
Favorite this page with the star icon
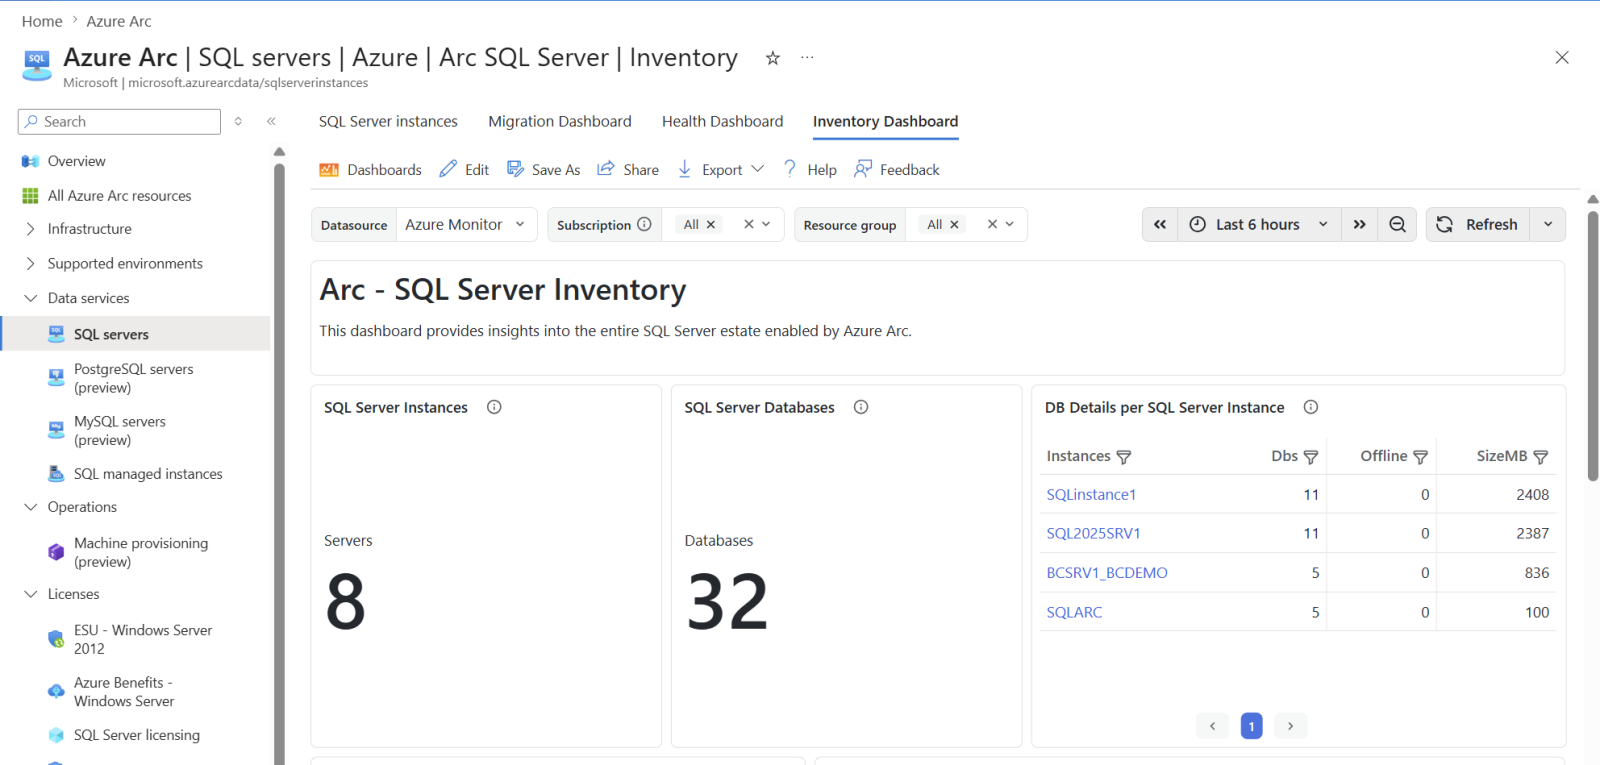772,58
